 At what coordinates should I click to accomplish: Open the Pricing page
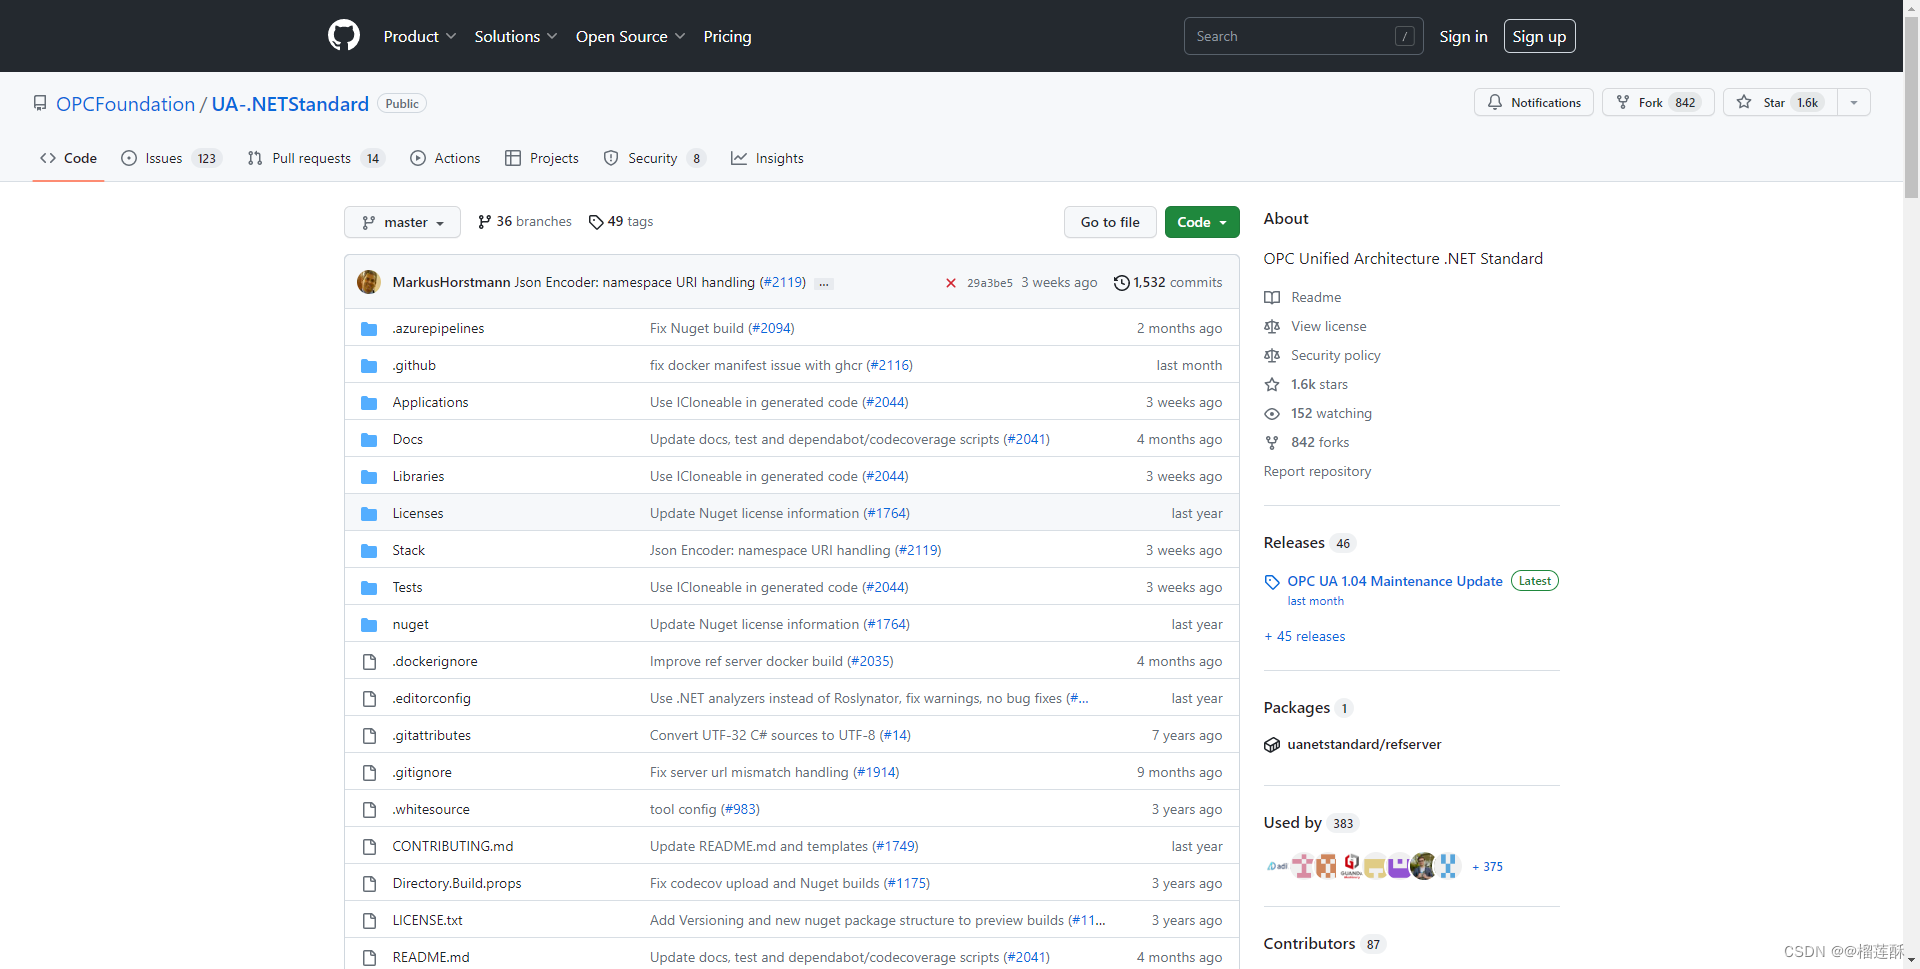727,36
